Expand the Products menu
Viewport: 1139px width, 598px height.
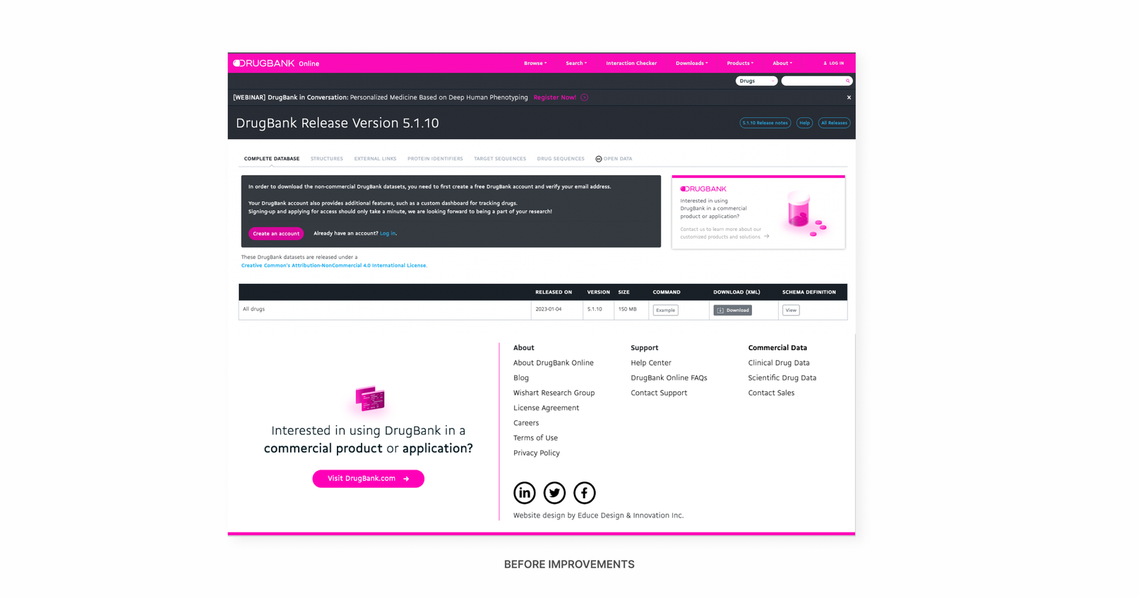click(x=740, y=63)
